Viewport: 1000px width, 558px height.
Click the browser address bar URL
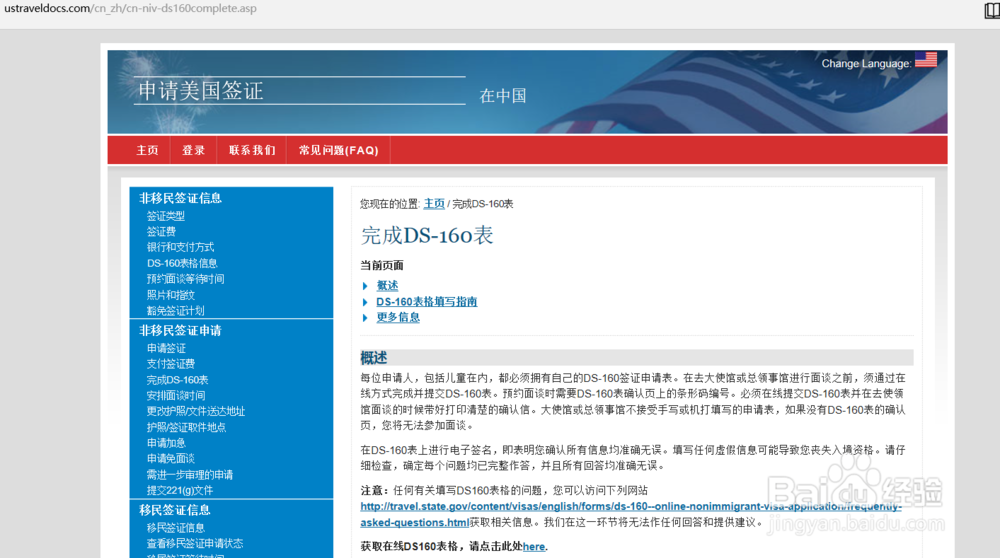tap(130, 9)
